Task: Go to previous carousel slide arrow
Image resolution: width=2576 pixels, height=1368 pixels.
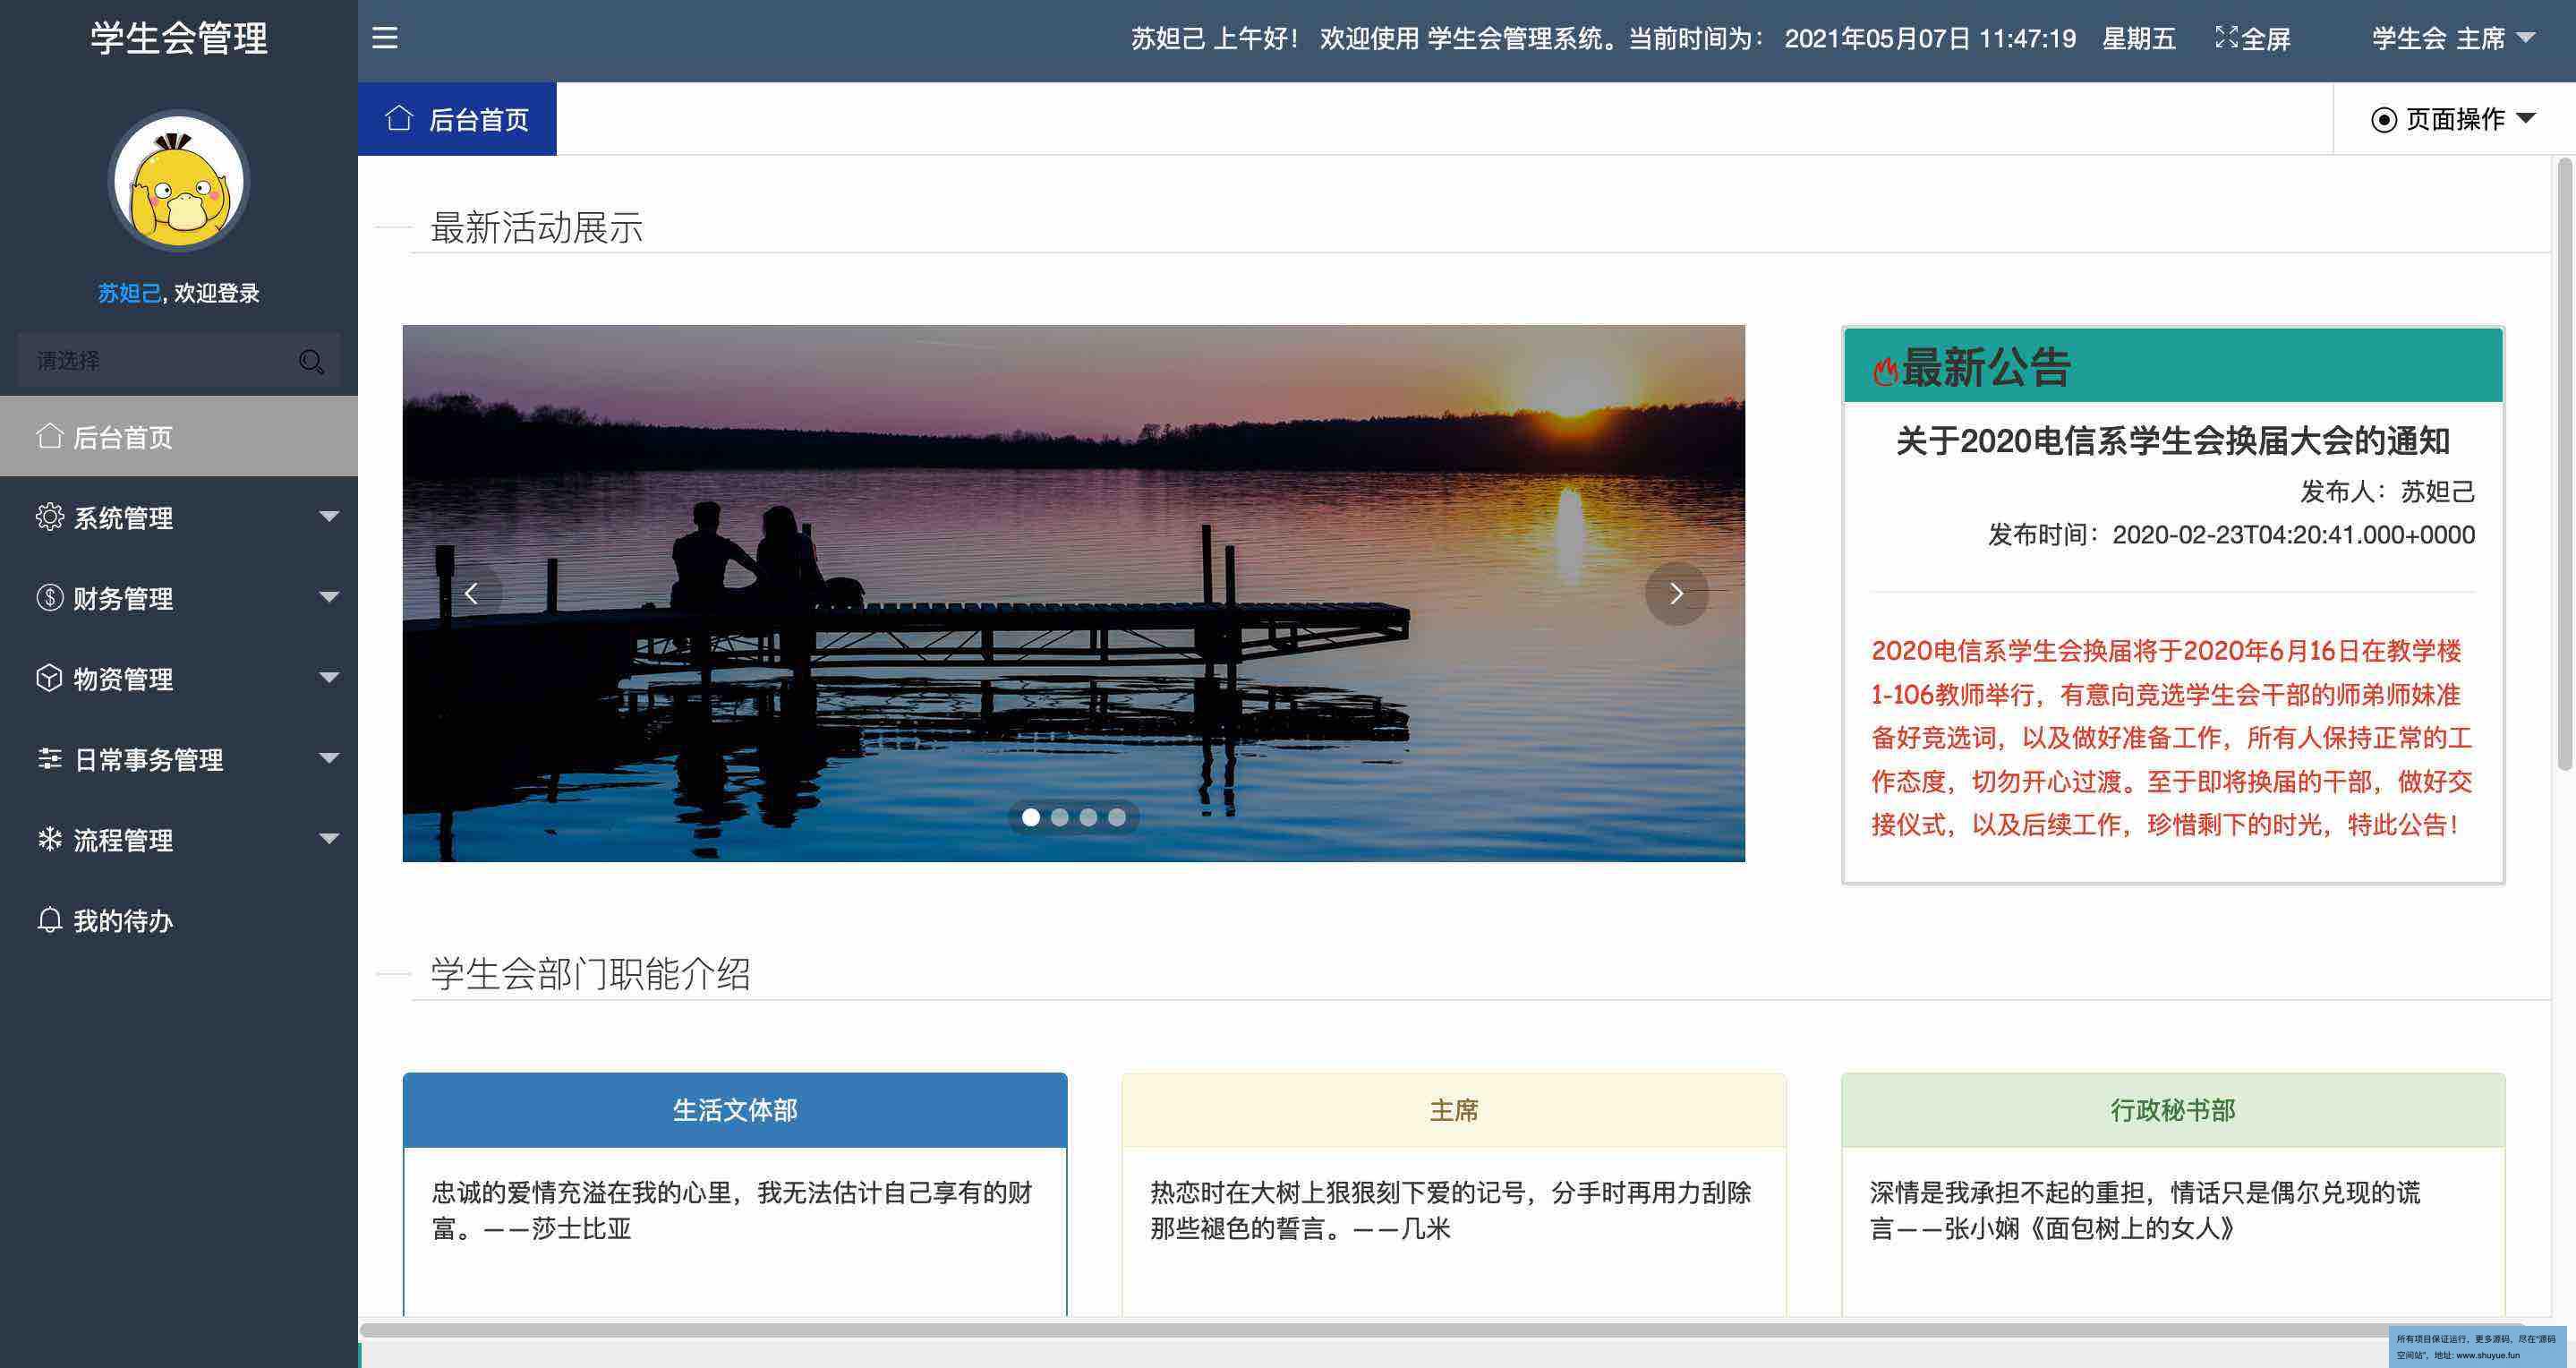Action: 471,594
